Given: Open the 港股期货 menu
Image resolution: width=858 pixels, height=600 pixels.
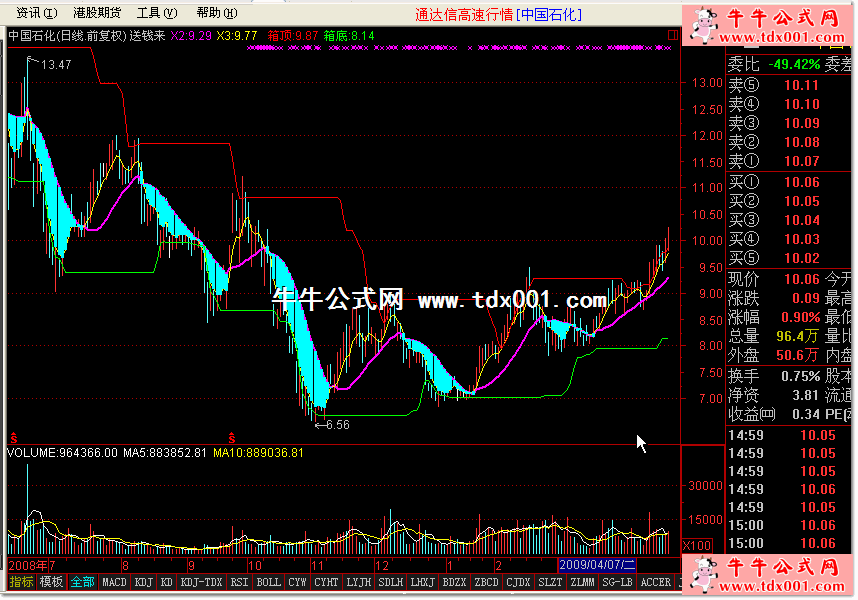Looking at the screenshot, I should click(x=97, y=13).
